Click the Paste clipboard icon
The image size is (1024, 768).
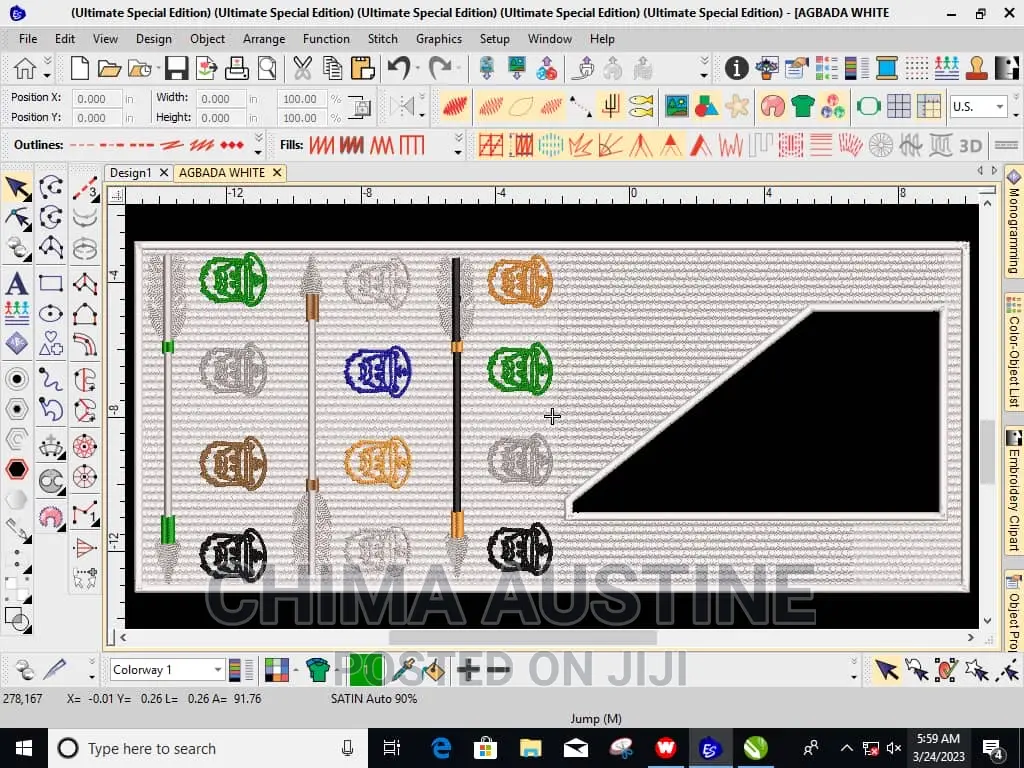[362, 68]
